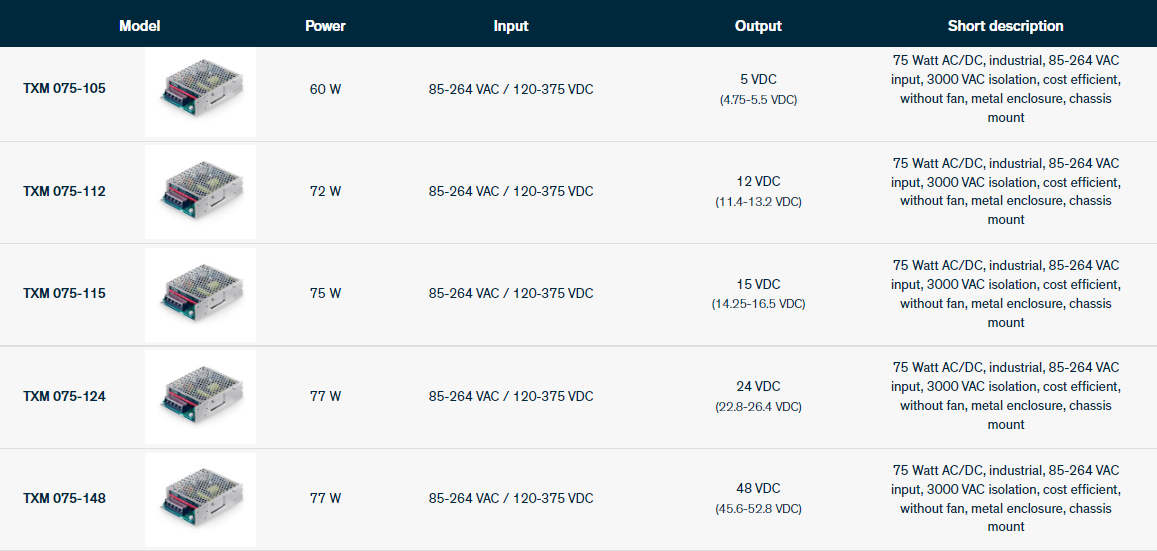Select the 75 W power cell
Screen dimensions: 1157x551
pos(325,293)
